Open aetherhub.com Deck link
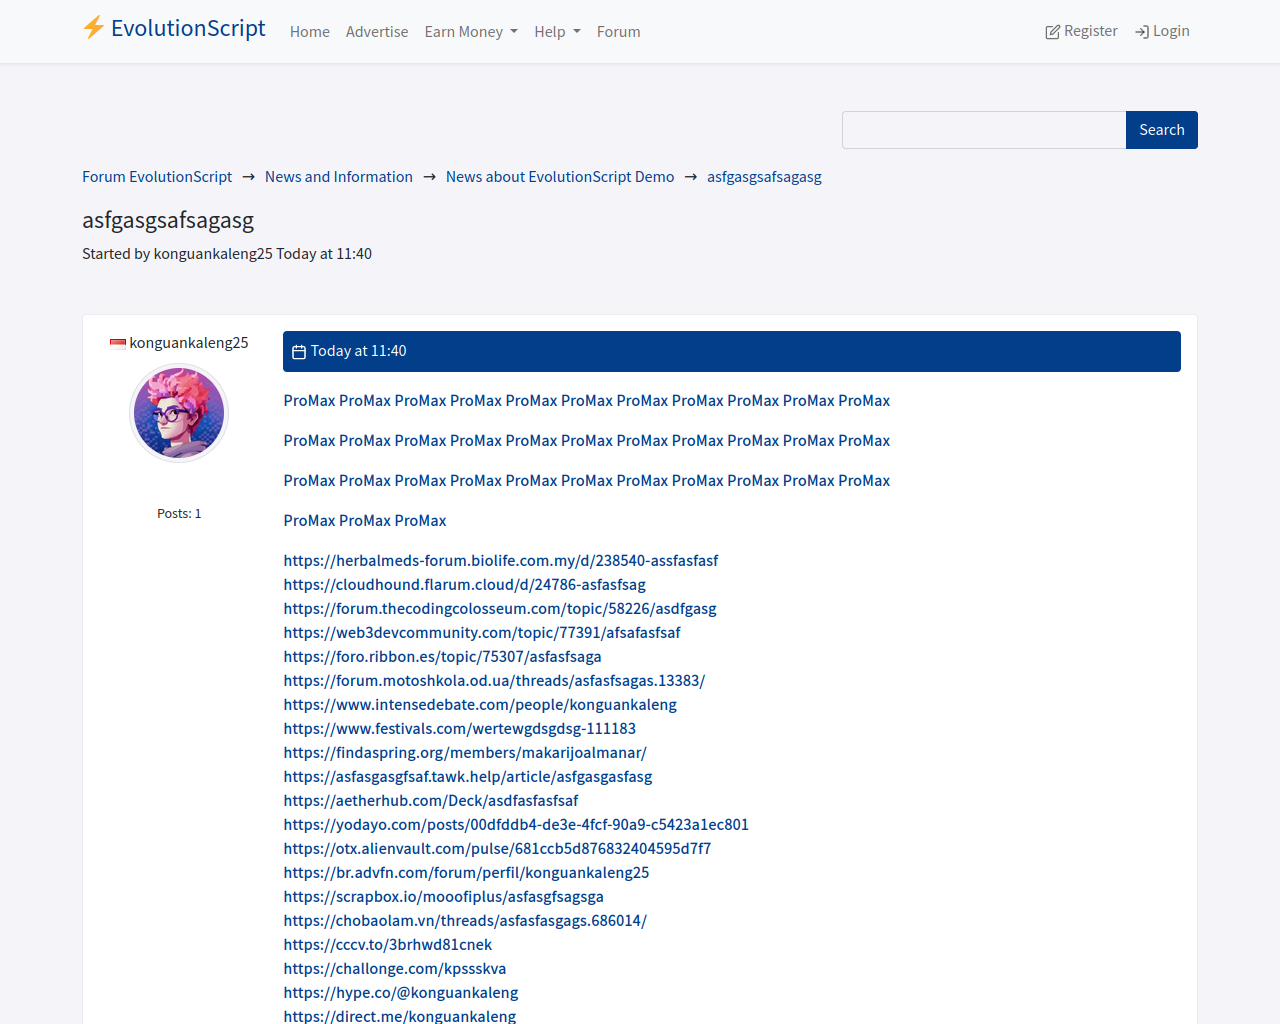 [431, 801]
